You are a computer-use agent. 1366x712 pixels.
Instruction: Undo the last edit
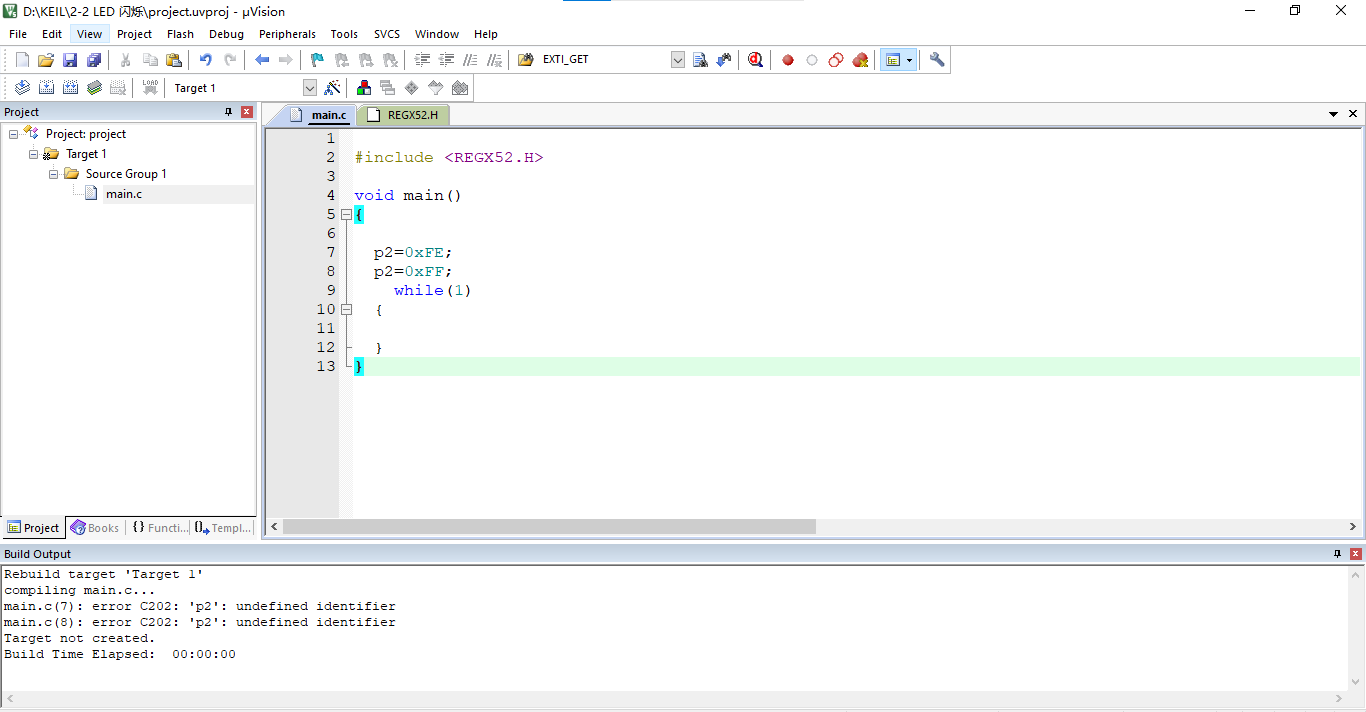coord(206,60)
